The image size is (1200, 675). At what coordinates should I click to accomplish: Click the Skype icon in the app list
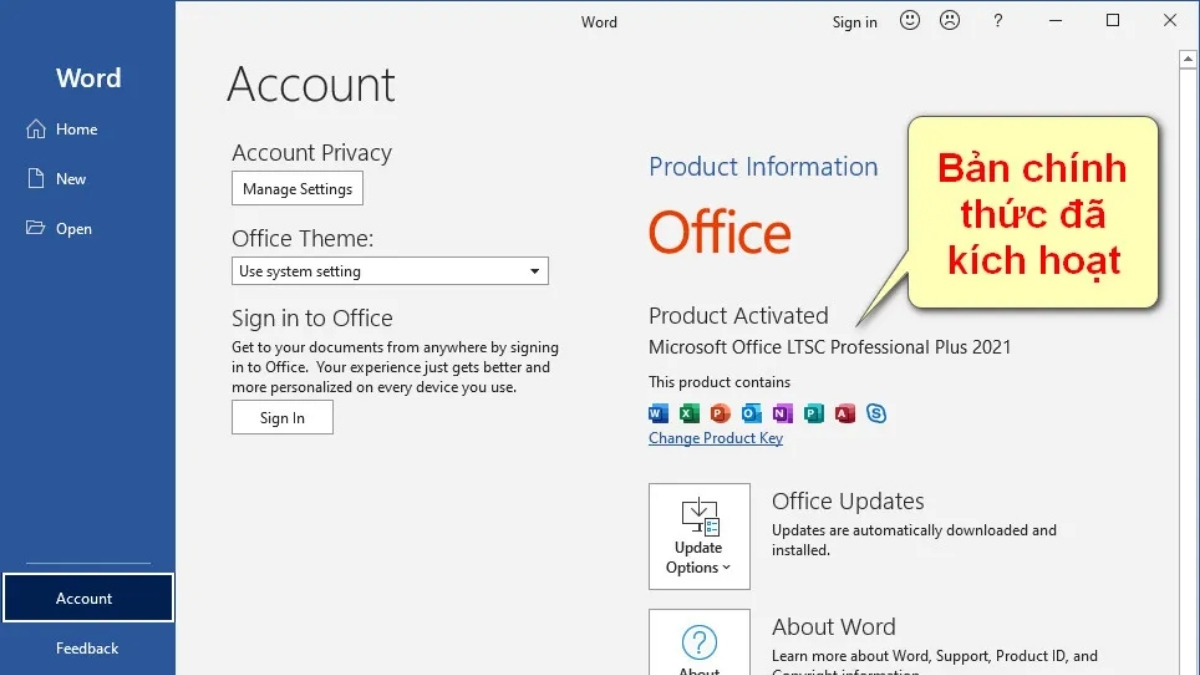[877, 413]
